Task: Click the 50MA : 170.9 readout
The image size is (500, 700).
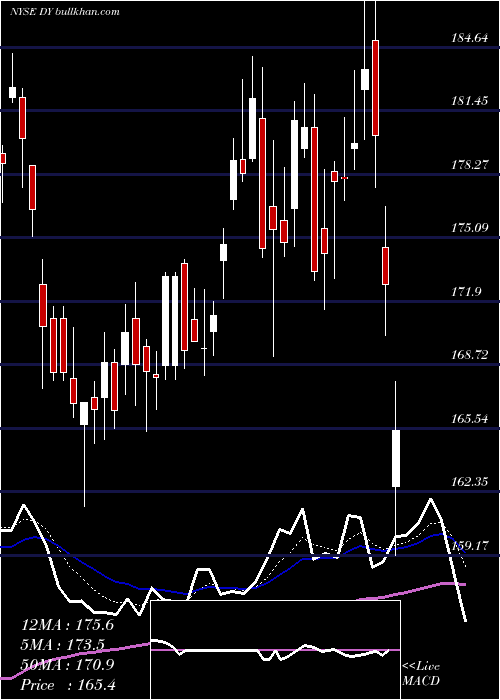Action: (67, 665)
